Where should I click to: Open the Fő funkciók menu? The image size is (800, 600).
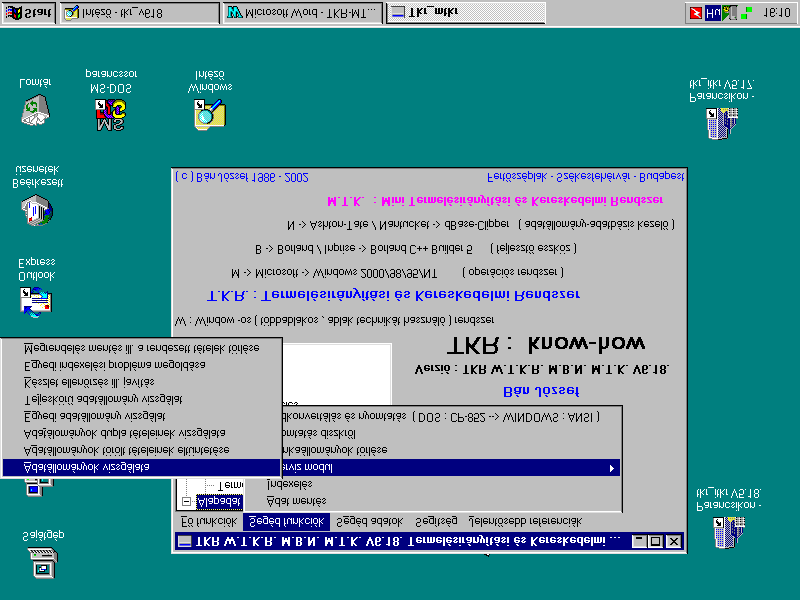[x=209, y=521]
